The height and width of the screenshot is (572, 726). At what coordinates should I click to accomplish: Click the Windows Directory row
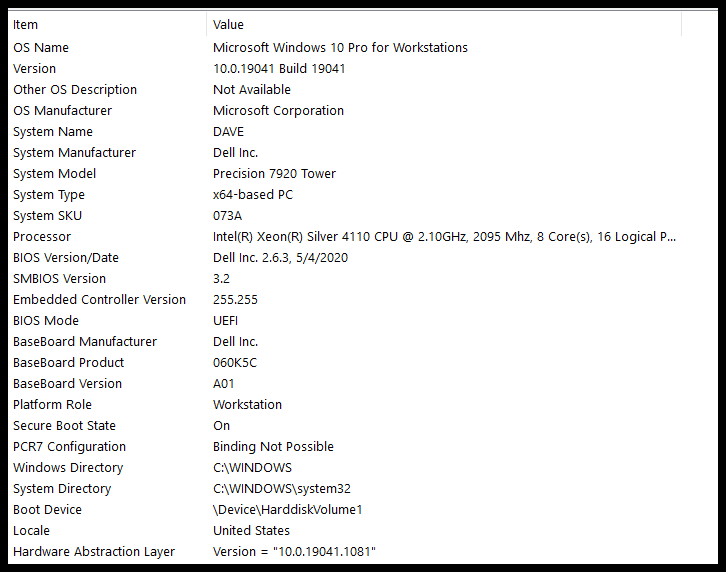[68, 467]
